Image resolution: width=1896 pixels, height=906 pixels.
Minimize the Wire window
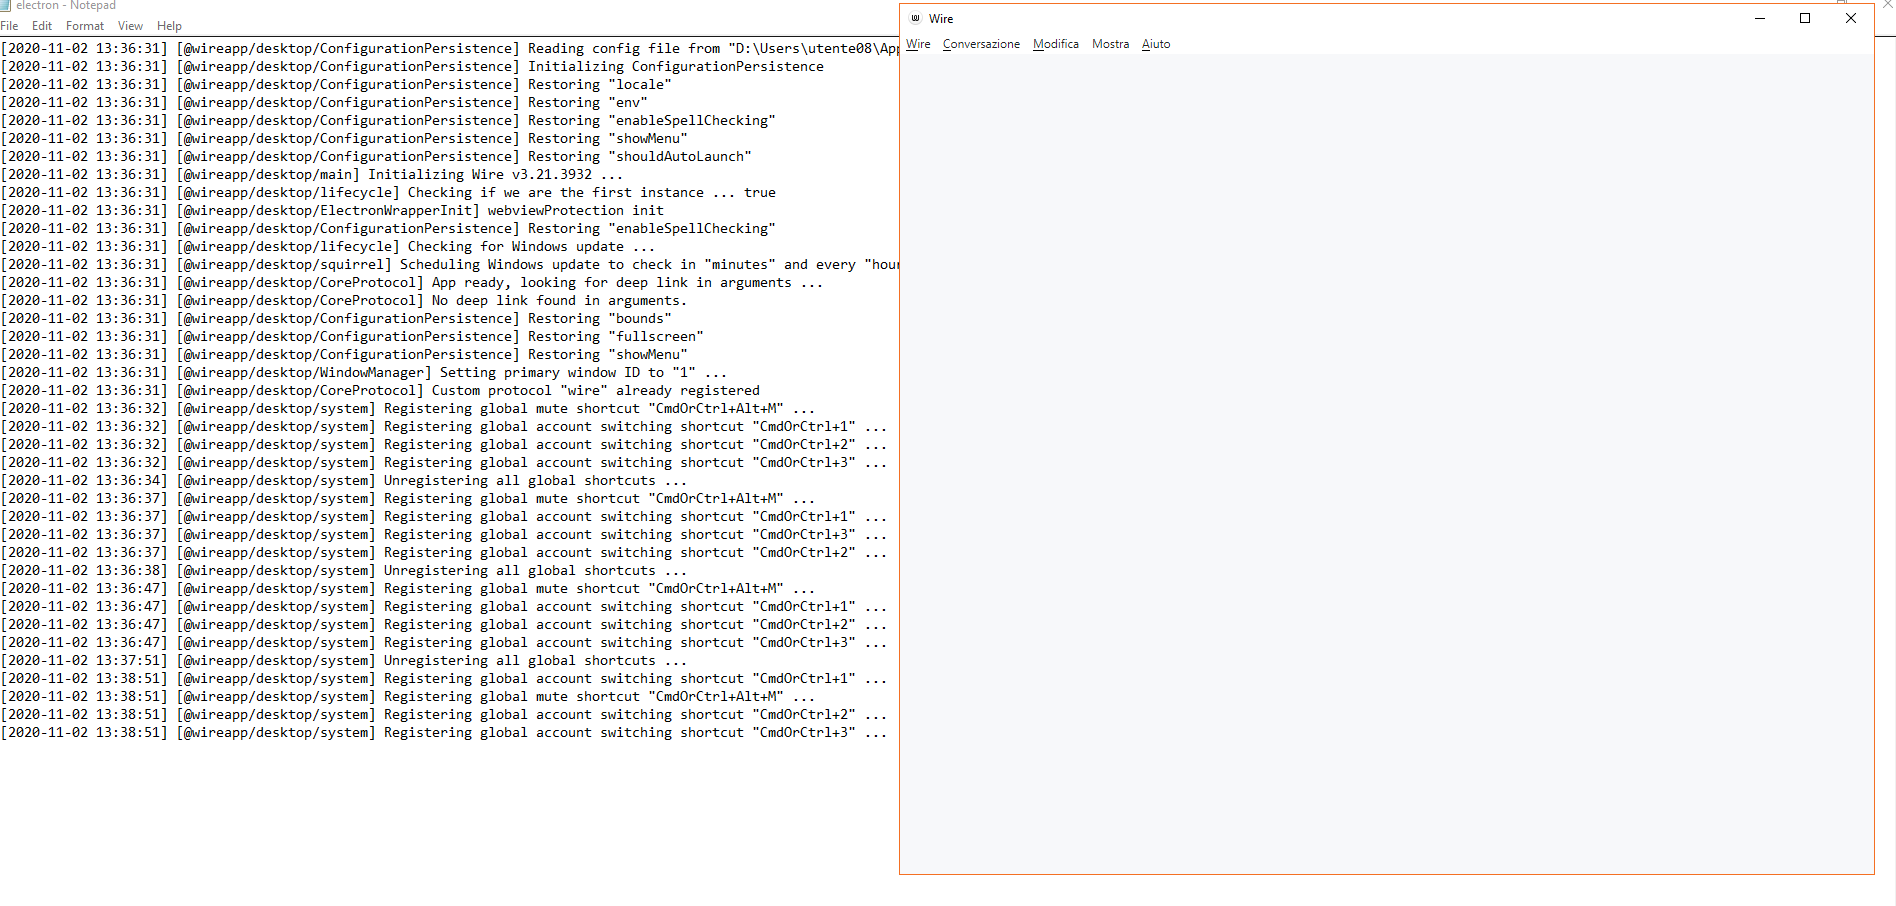pyautogui.click(x=1760, y=18)
